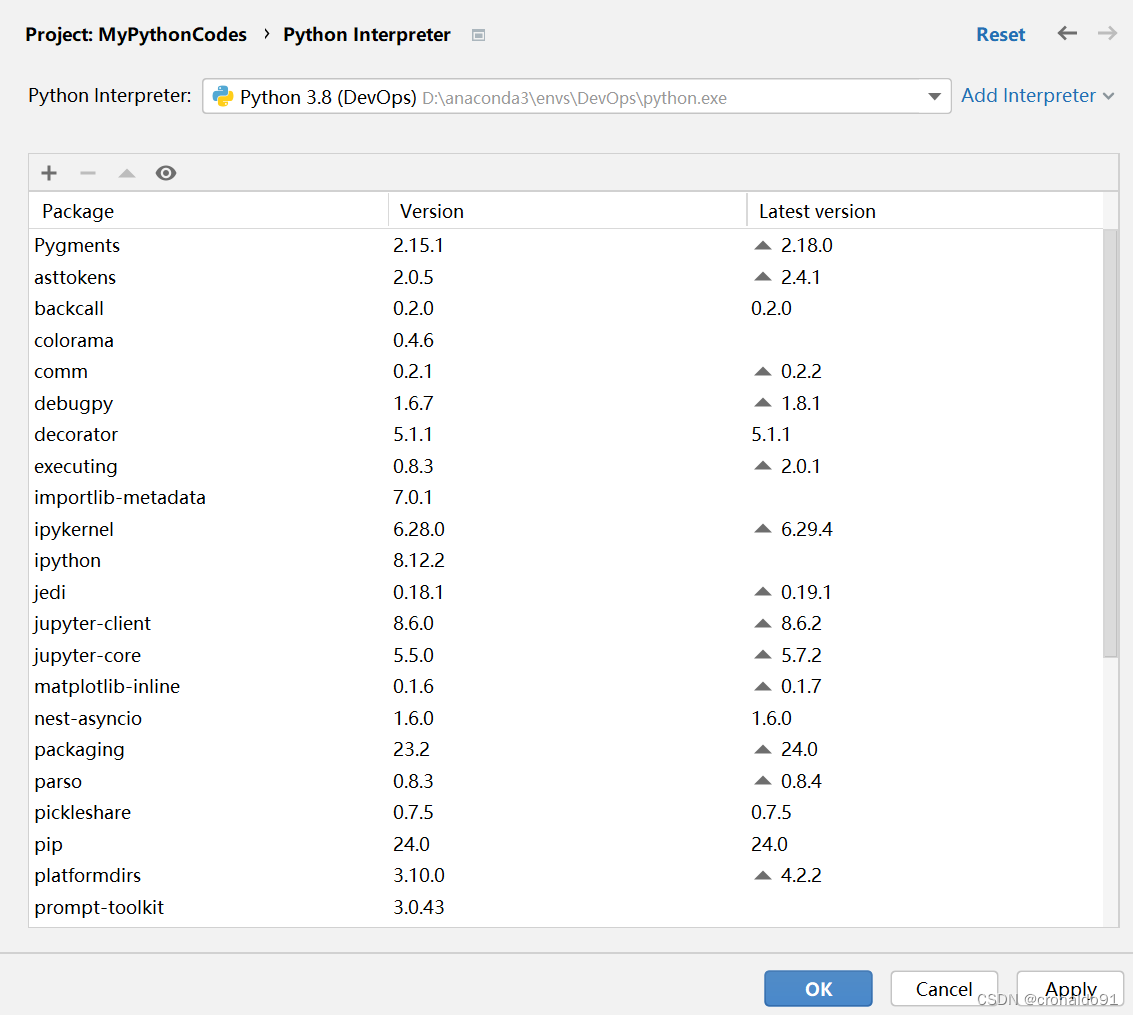Expand the Add Interpreter menu
Viewport: 1133px width, 1015px height.
(x=1038, y=95)
